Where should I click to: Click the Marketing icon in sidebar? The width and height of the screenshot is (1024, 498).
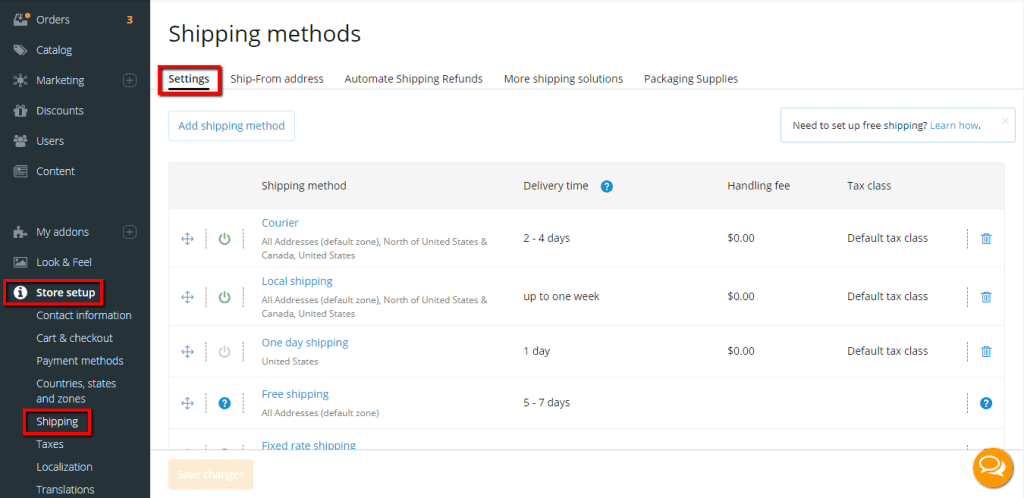pos(21,80)
